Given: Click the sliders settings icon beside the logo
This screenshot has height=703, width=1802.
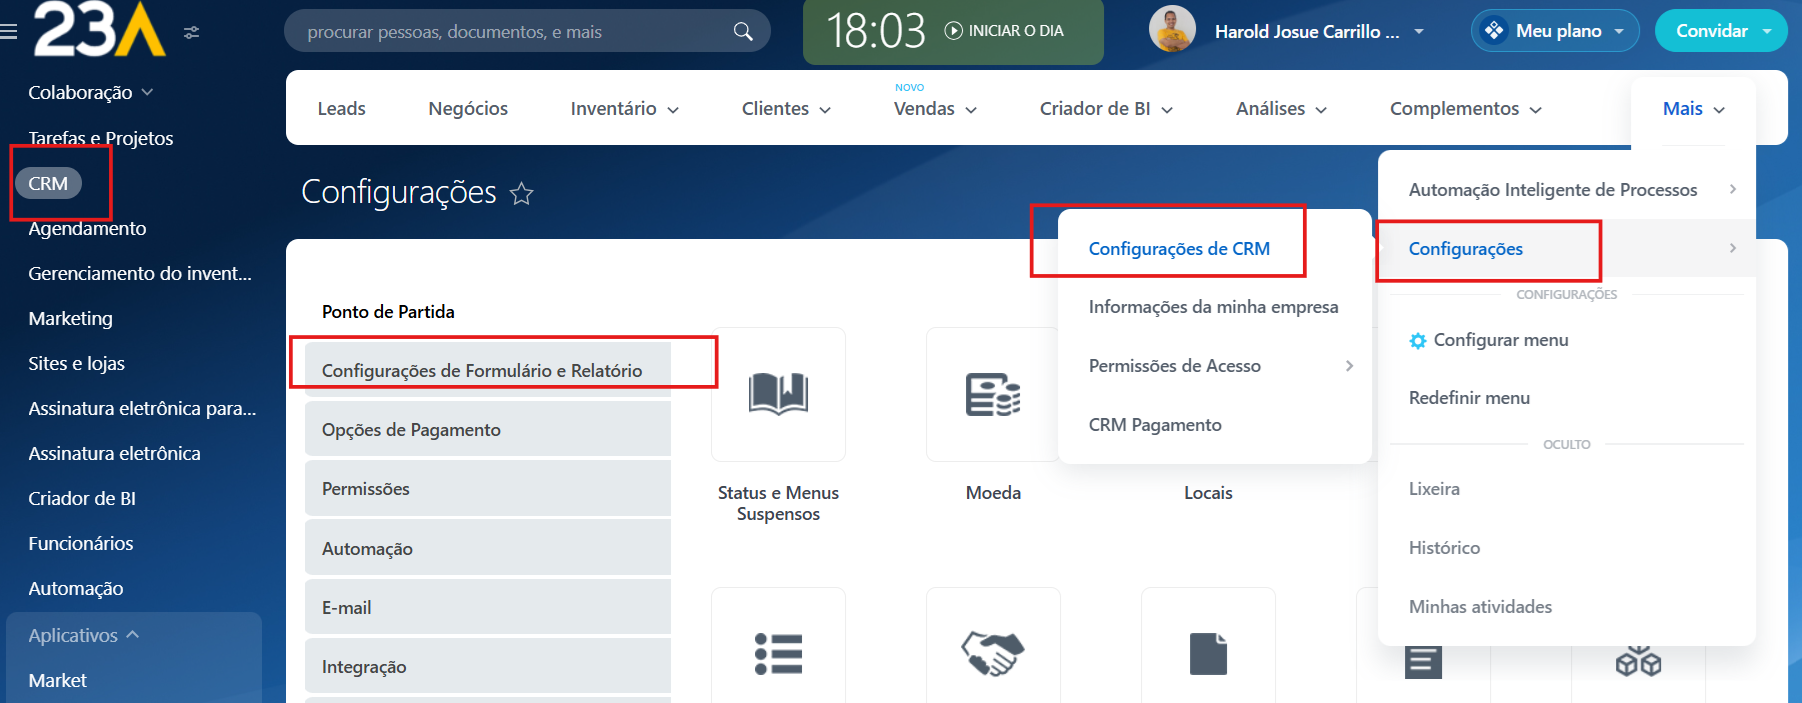Looking at the screenshot, I should pos(192,32).
